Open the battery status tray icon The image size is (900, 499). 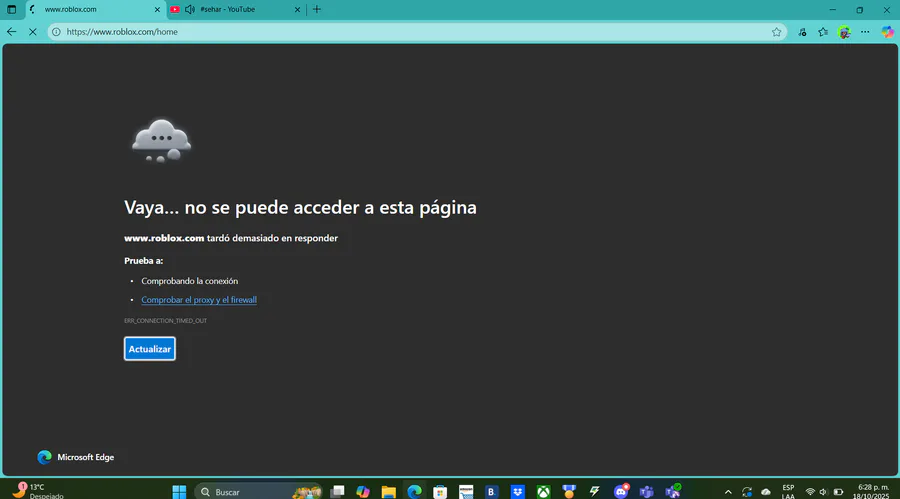[x=838, y=492]
